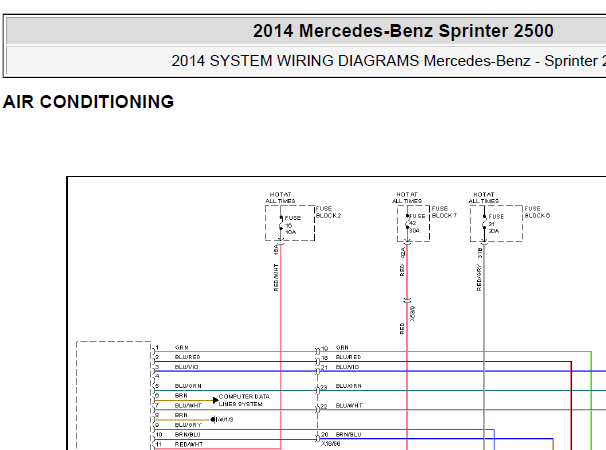This screenshot has height=450, width=606.
Task: Click 'HOT AT ALL TIMES' above Fuse Block 7
Action: (x=407, y=198)
